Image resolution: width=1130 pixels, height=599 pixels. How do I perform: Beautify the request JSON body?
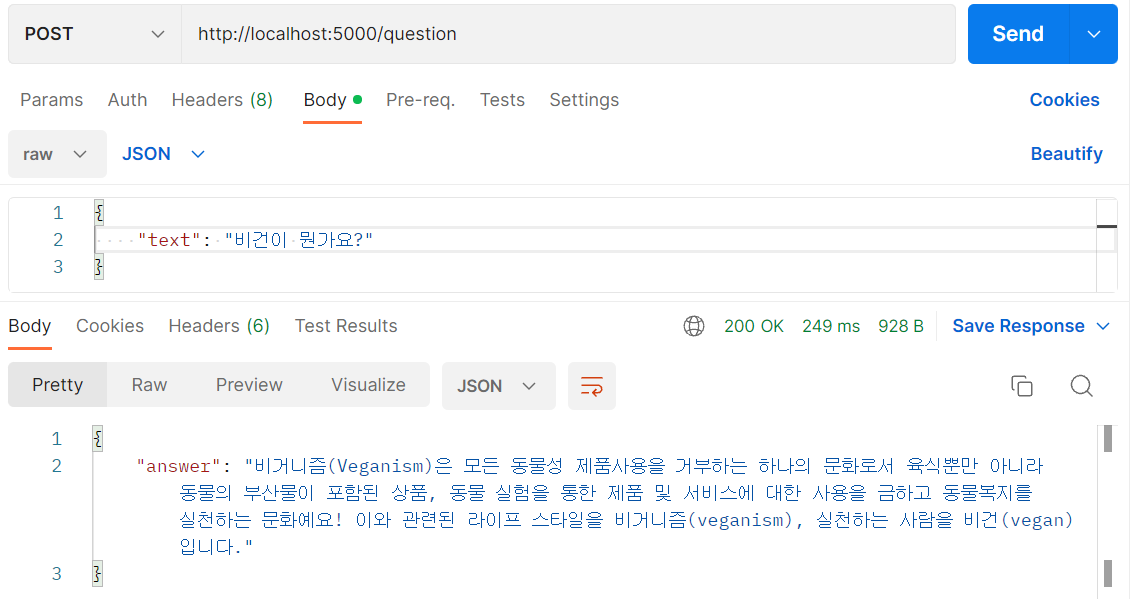coord(1066,154)
